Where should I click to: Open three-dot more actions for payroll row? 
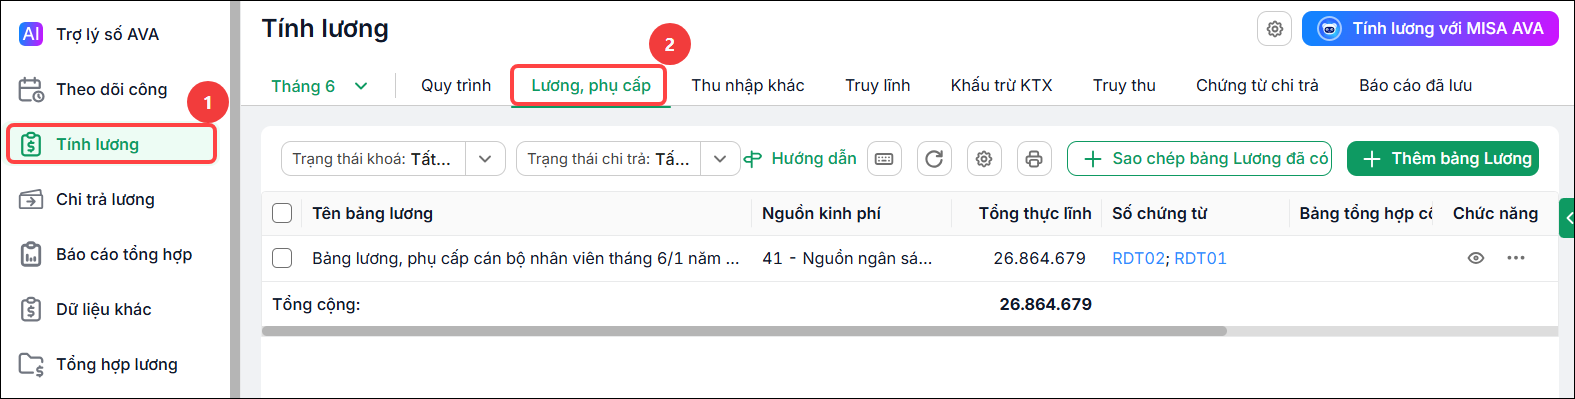1516,258
